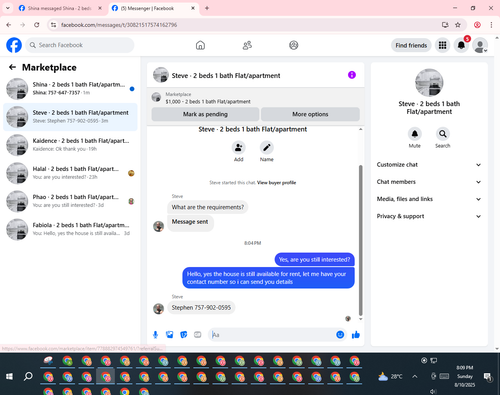
Task: Add people using the Add icon
Action: (x=239, y=147)
